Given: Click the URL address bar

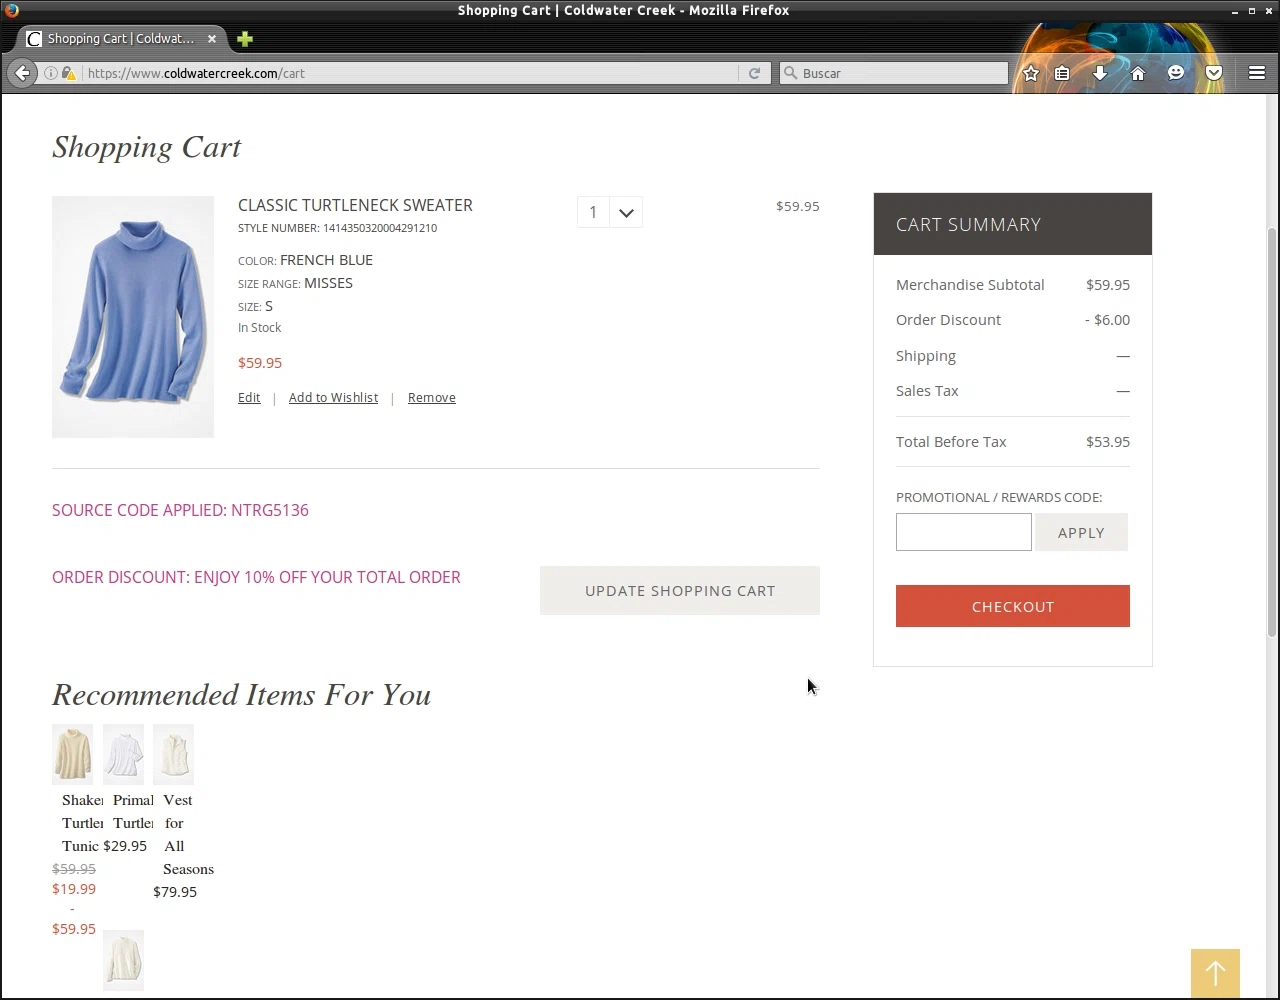Looking at the screenshot, I should coord(410,73).
